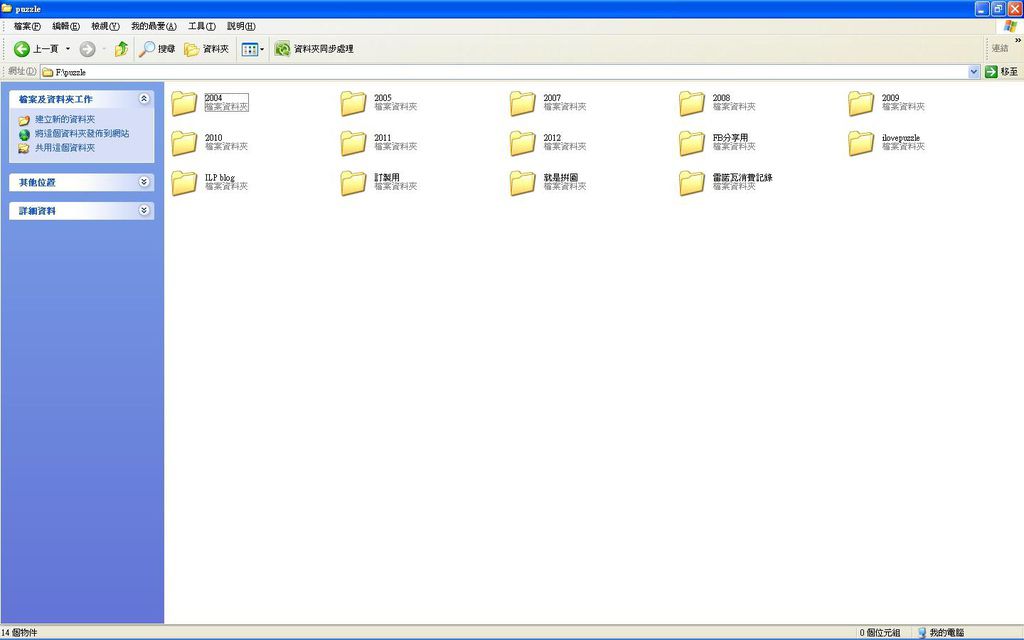
Task: Expand the 其他位置 panel
Action: click(144, 182)
